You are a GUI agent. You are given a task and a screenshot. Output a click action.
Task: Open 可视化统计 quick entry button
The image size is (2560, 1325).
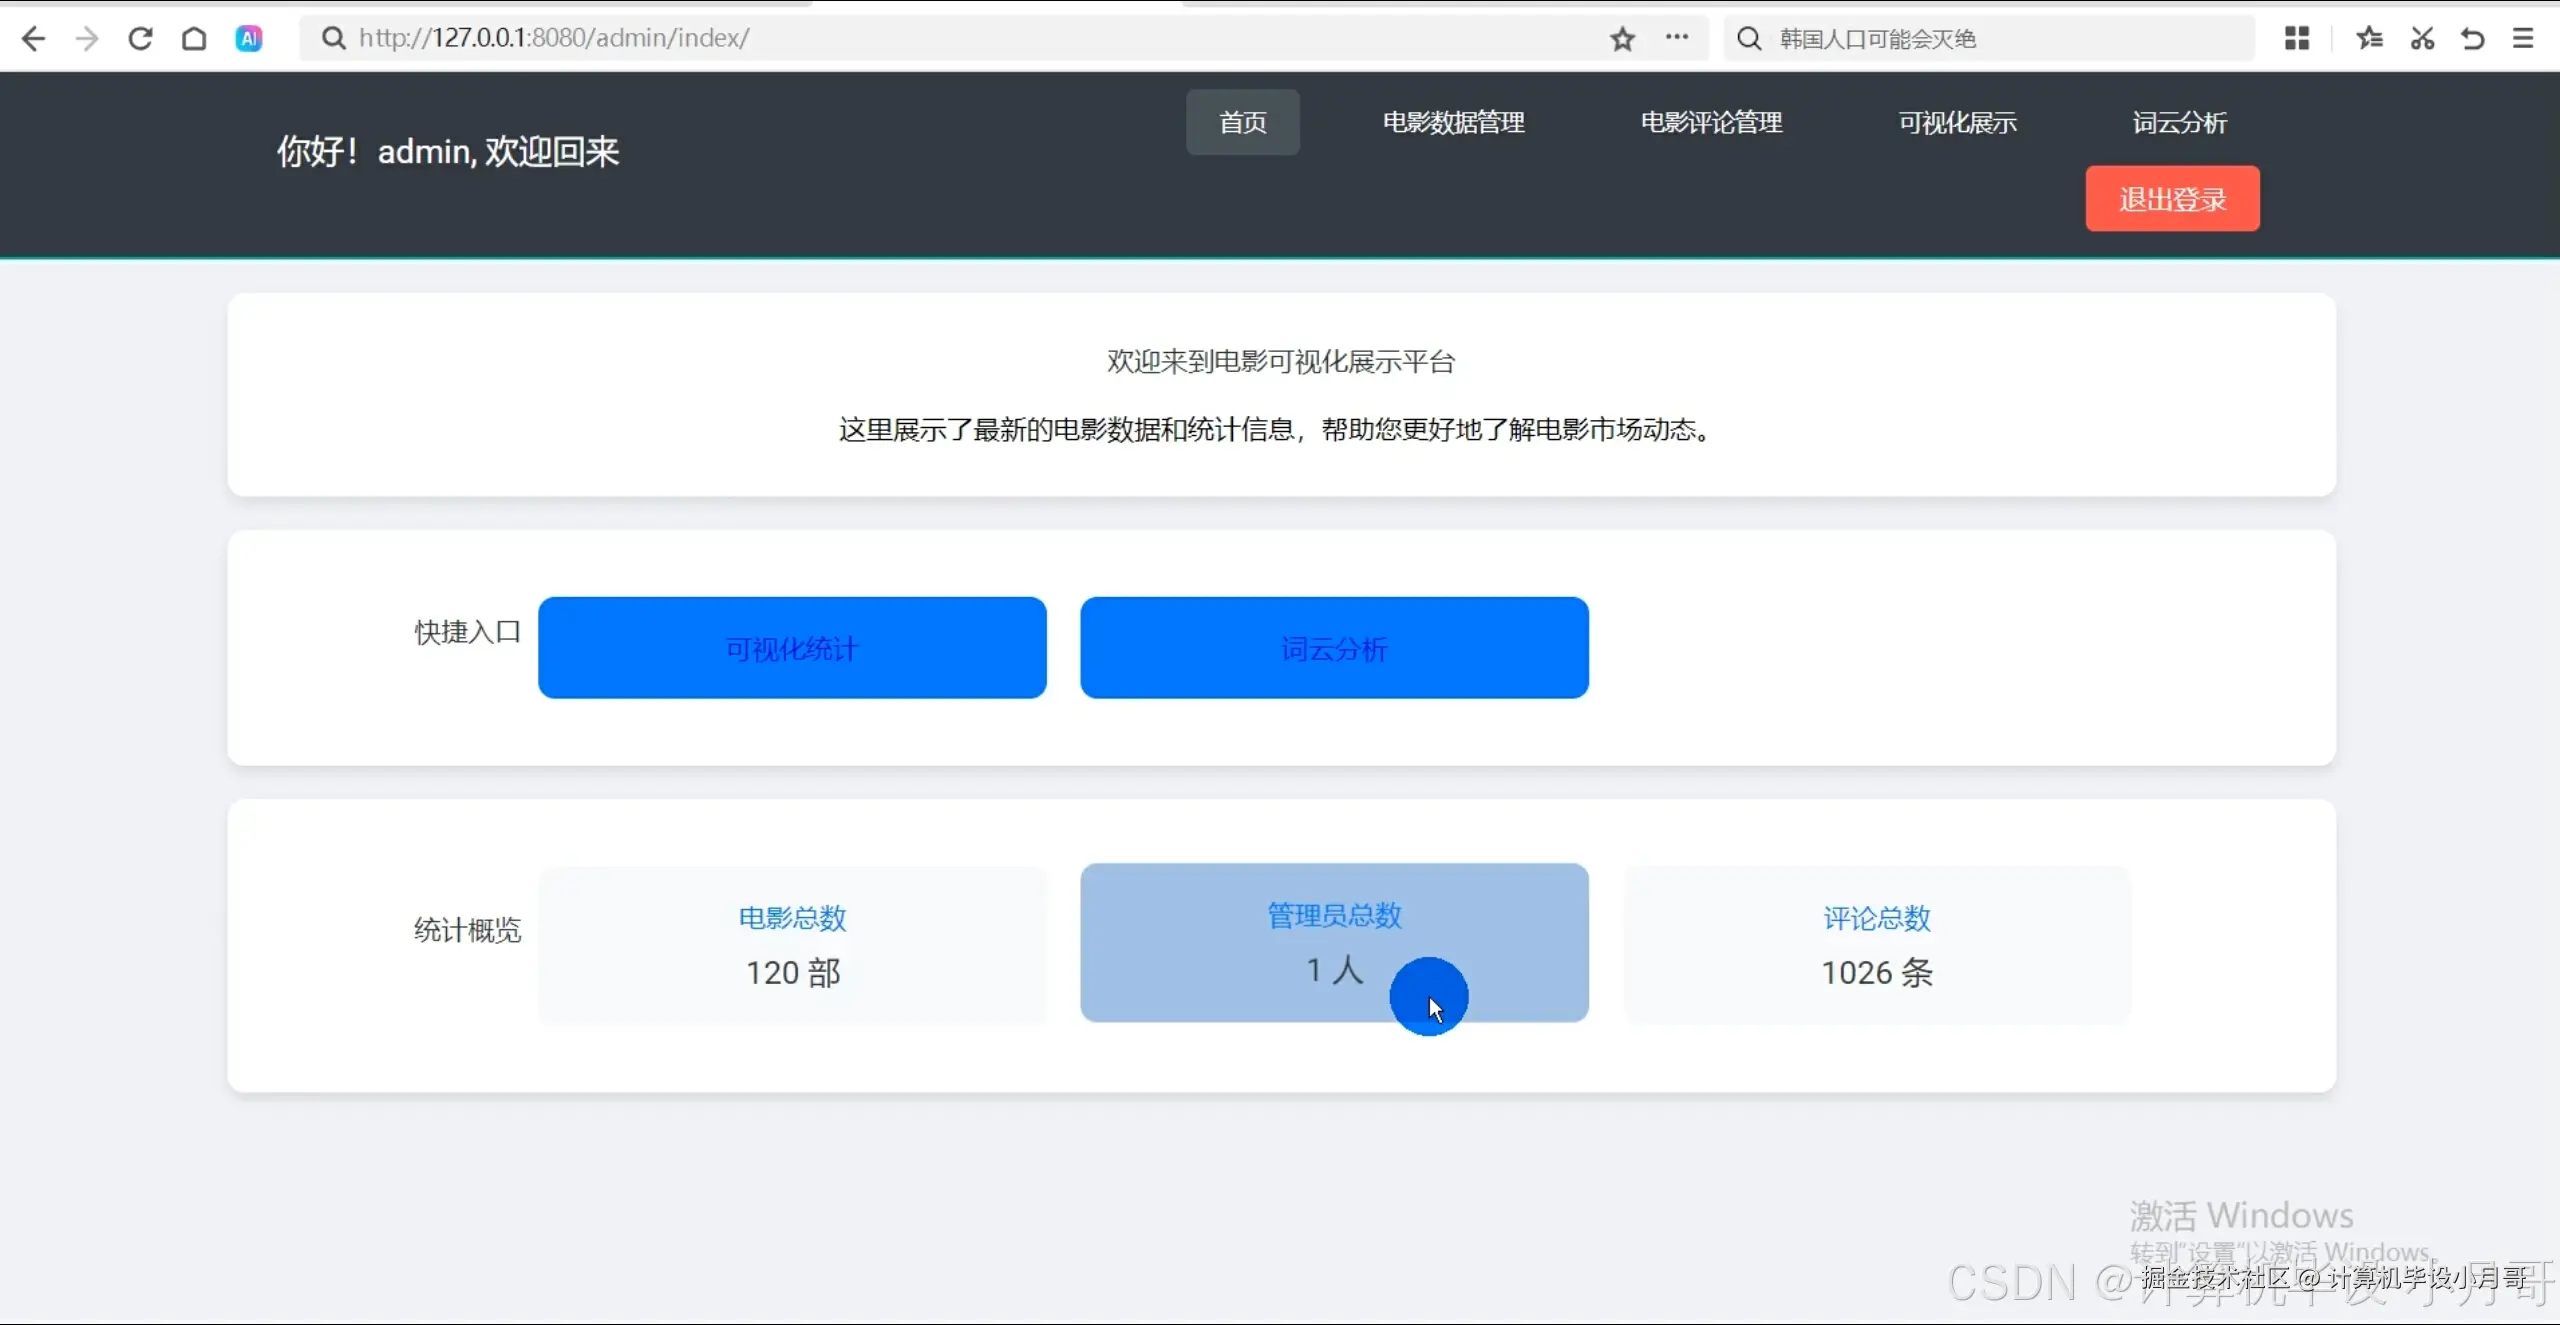(x=791, y=648)
